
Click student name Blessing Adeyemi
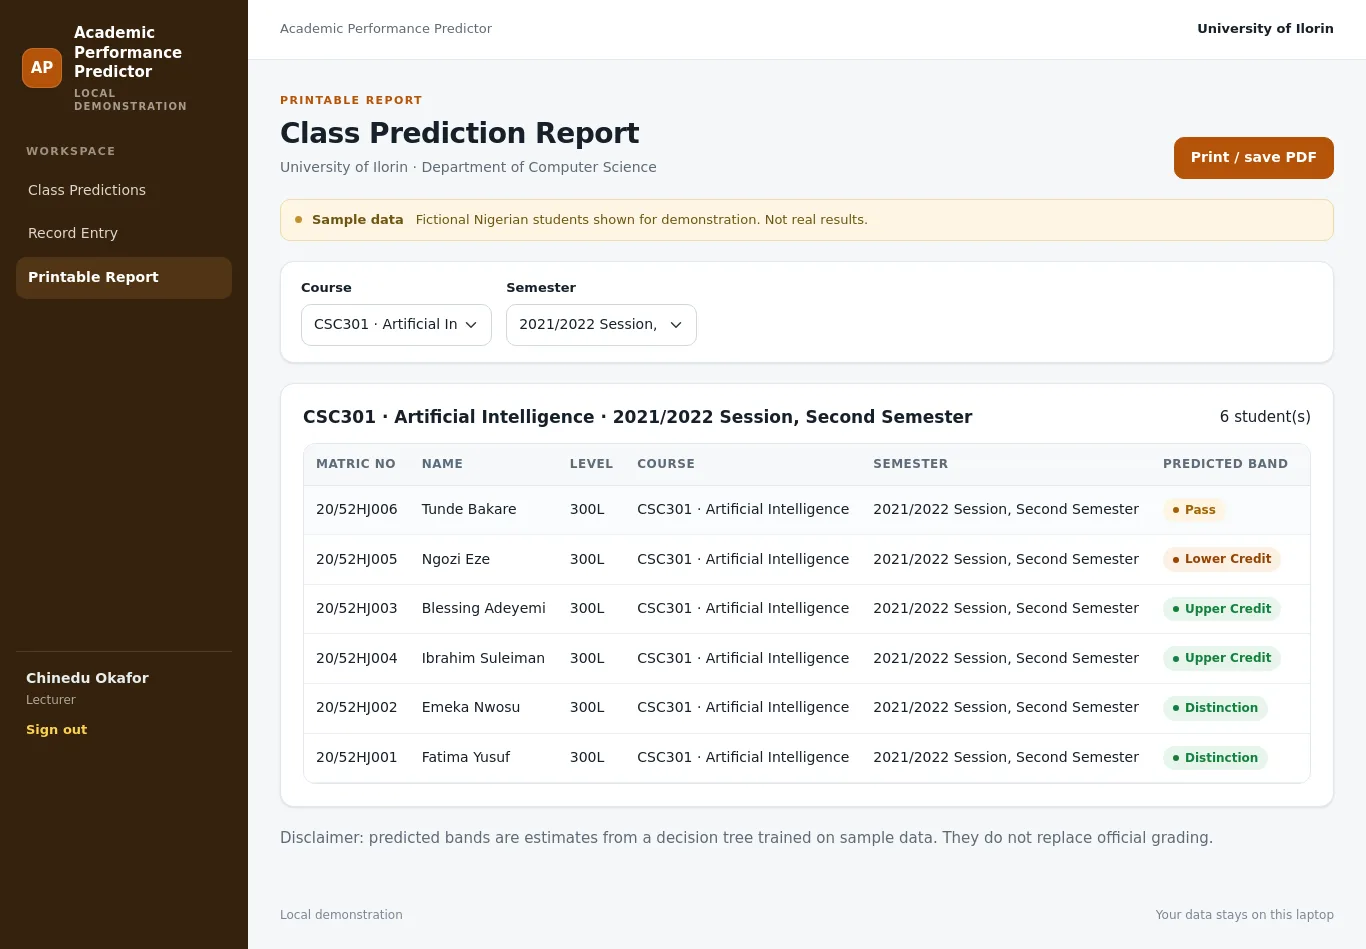[x=484, y=608]
